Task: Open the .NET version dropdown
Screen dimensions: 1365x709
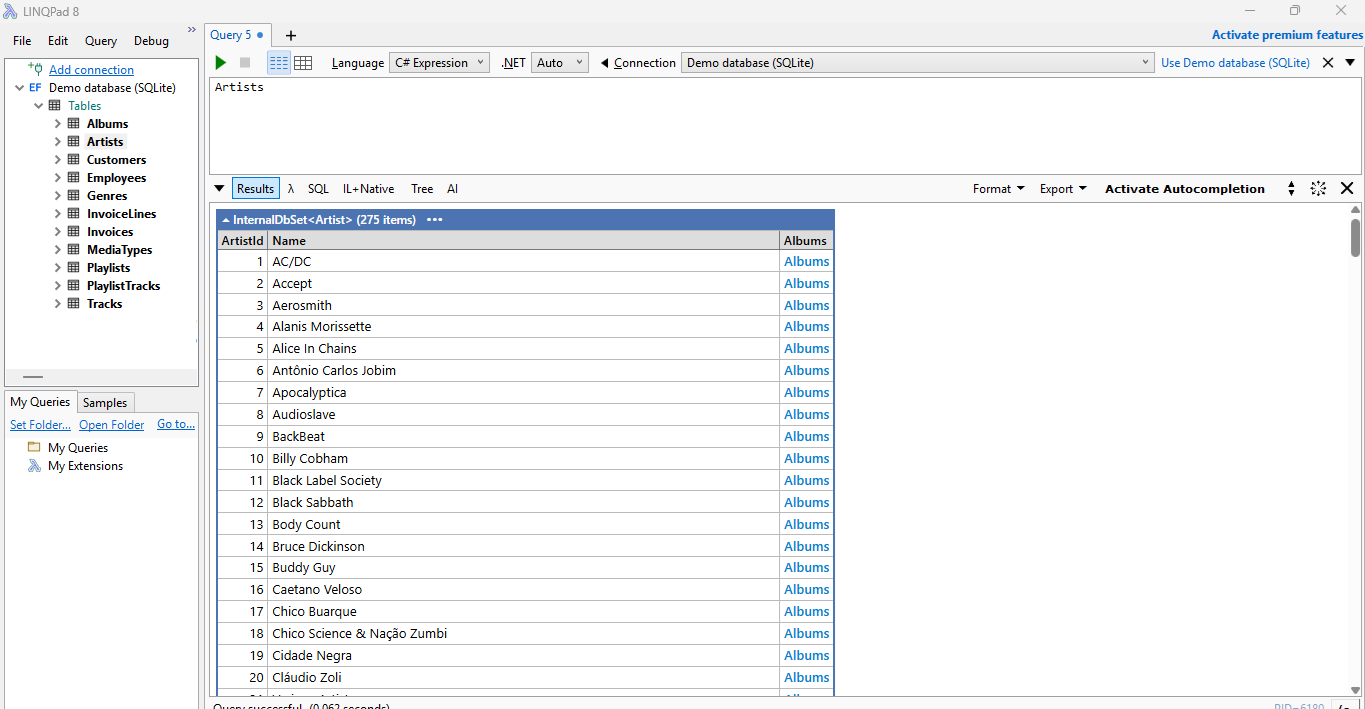Action: click(x=559, y=62)
